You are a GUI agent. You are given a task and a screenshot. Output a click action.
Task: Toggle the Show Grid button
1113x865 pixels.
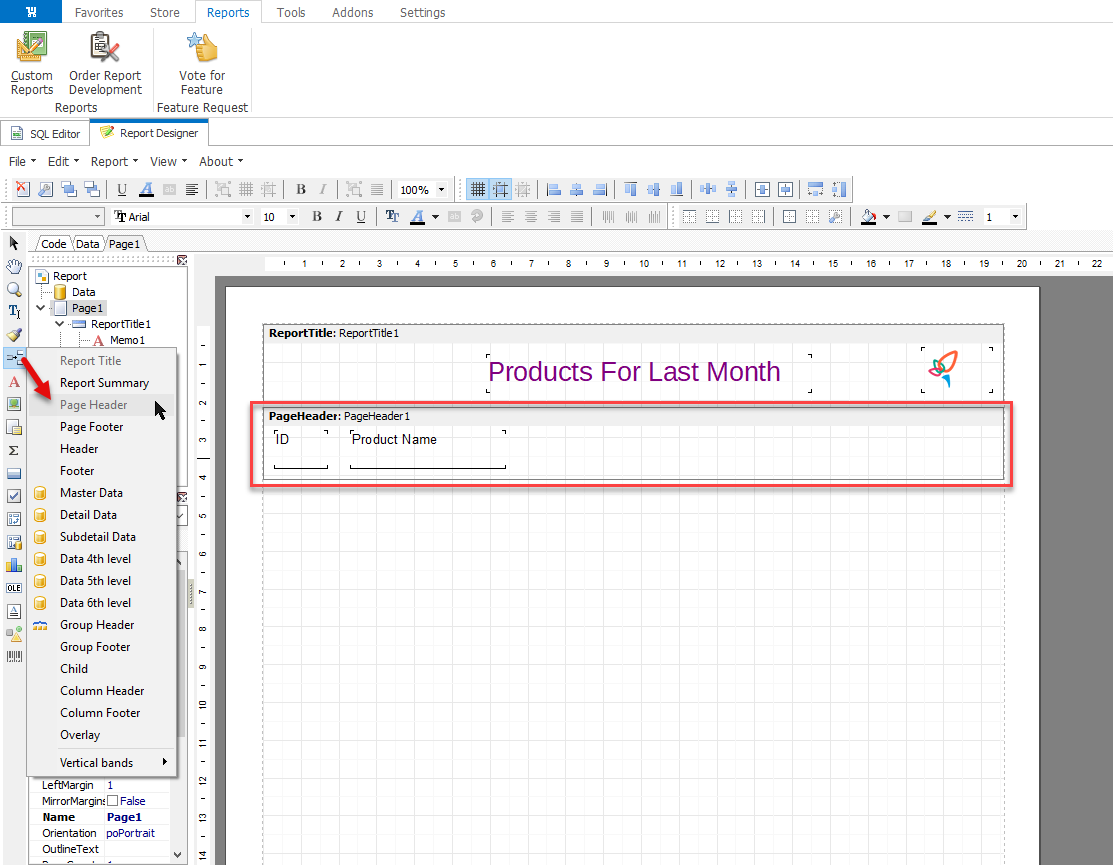(478, 189)
